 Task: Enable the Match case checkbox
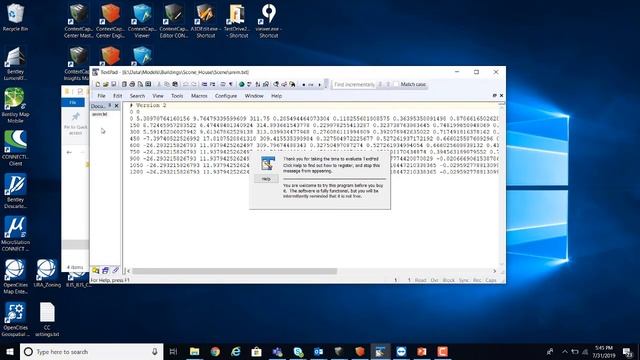pyautogui.click(x=396, y=84)
